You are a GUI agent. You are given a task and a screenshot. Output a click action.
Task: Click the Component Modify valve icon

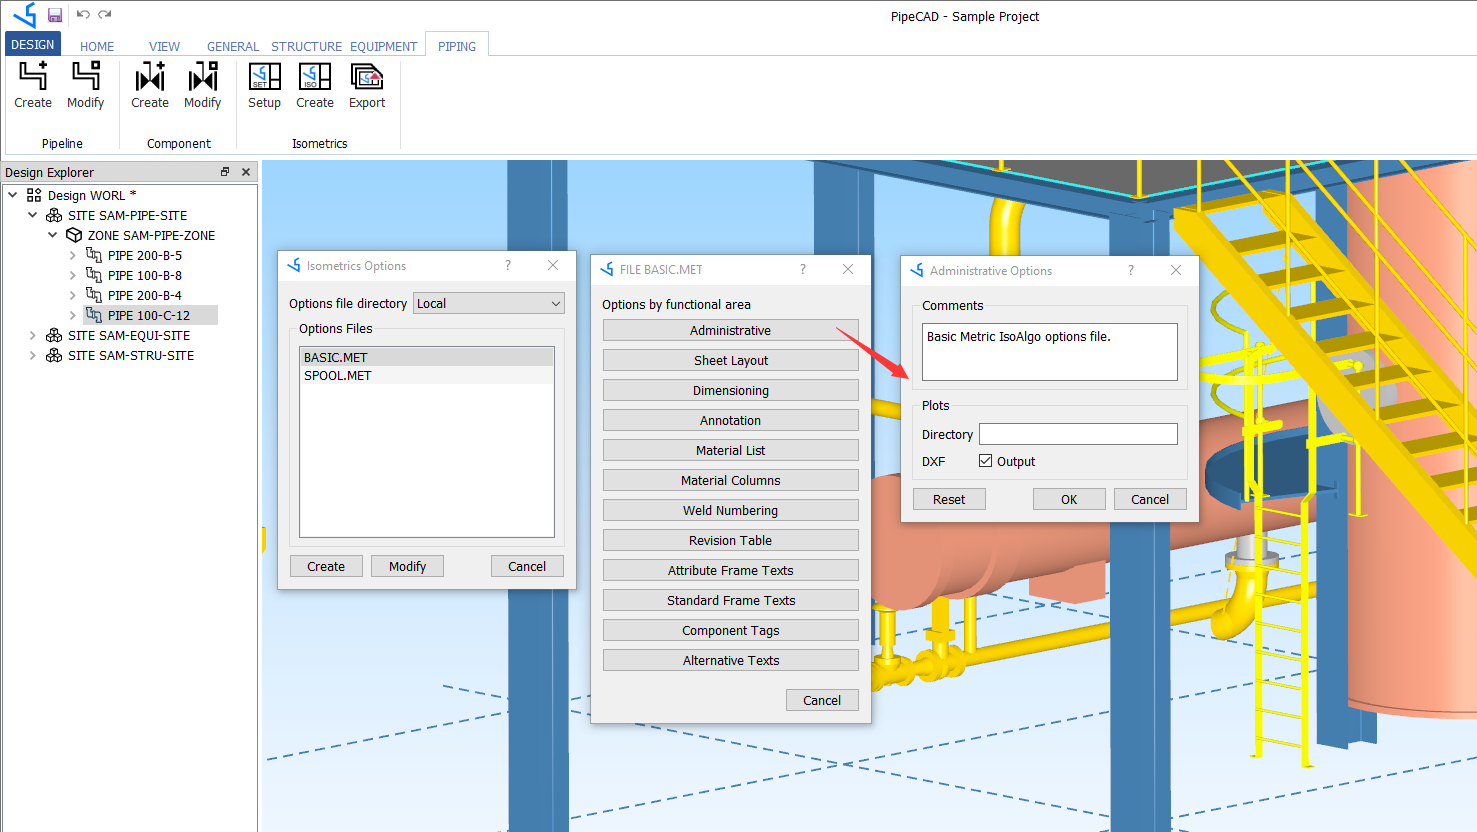pos(203,76)
